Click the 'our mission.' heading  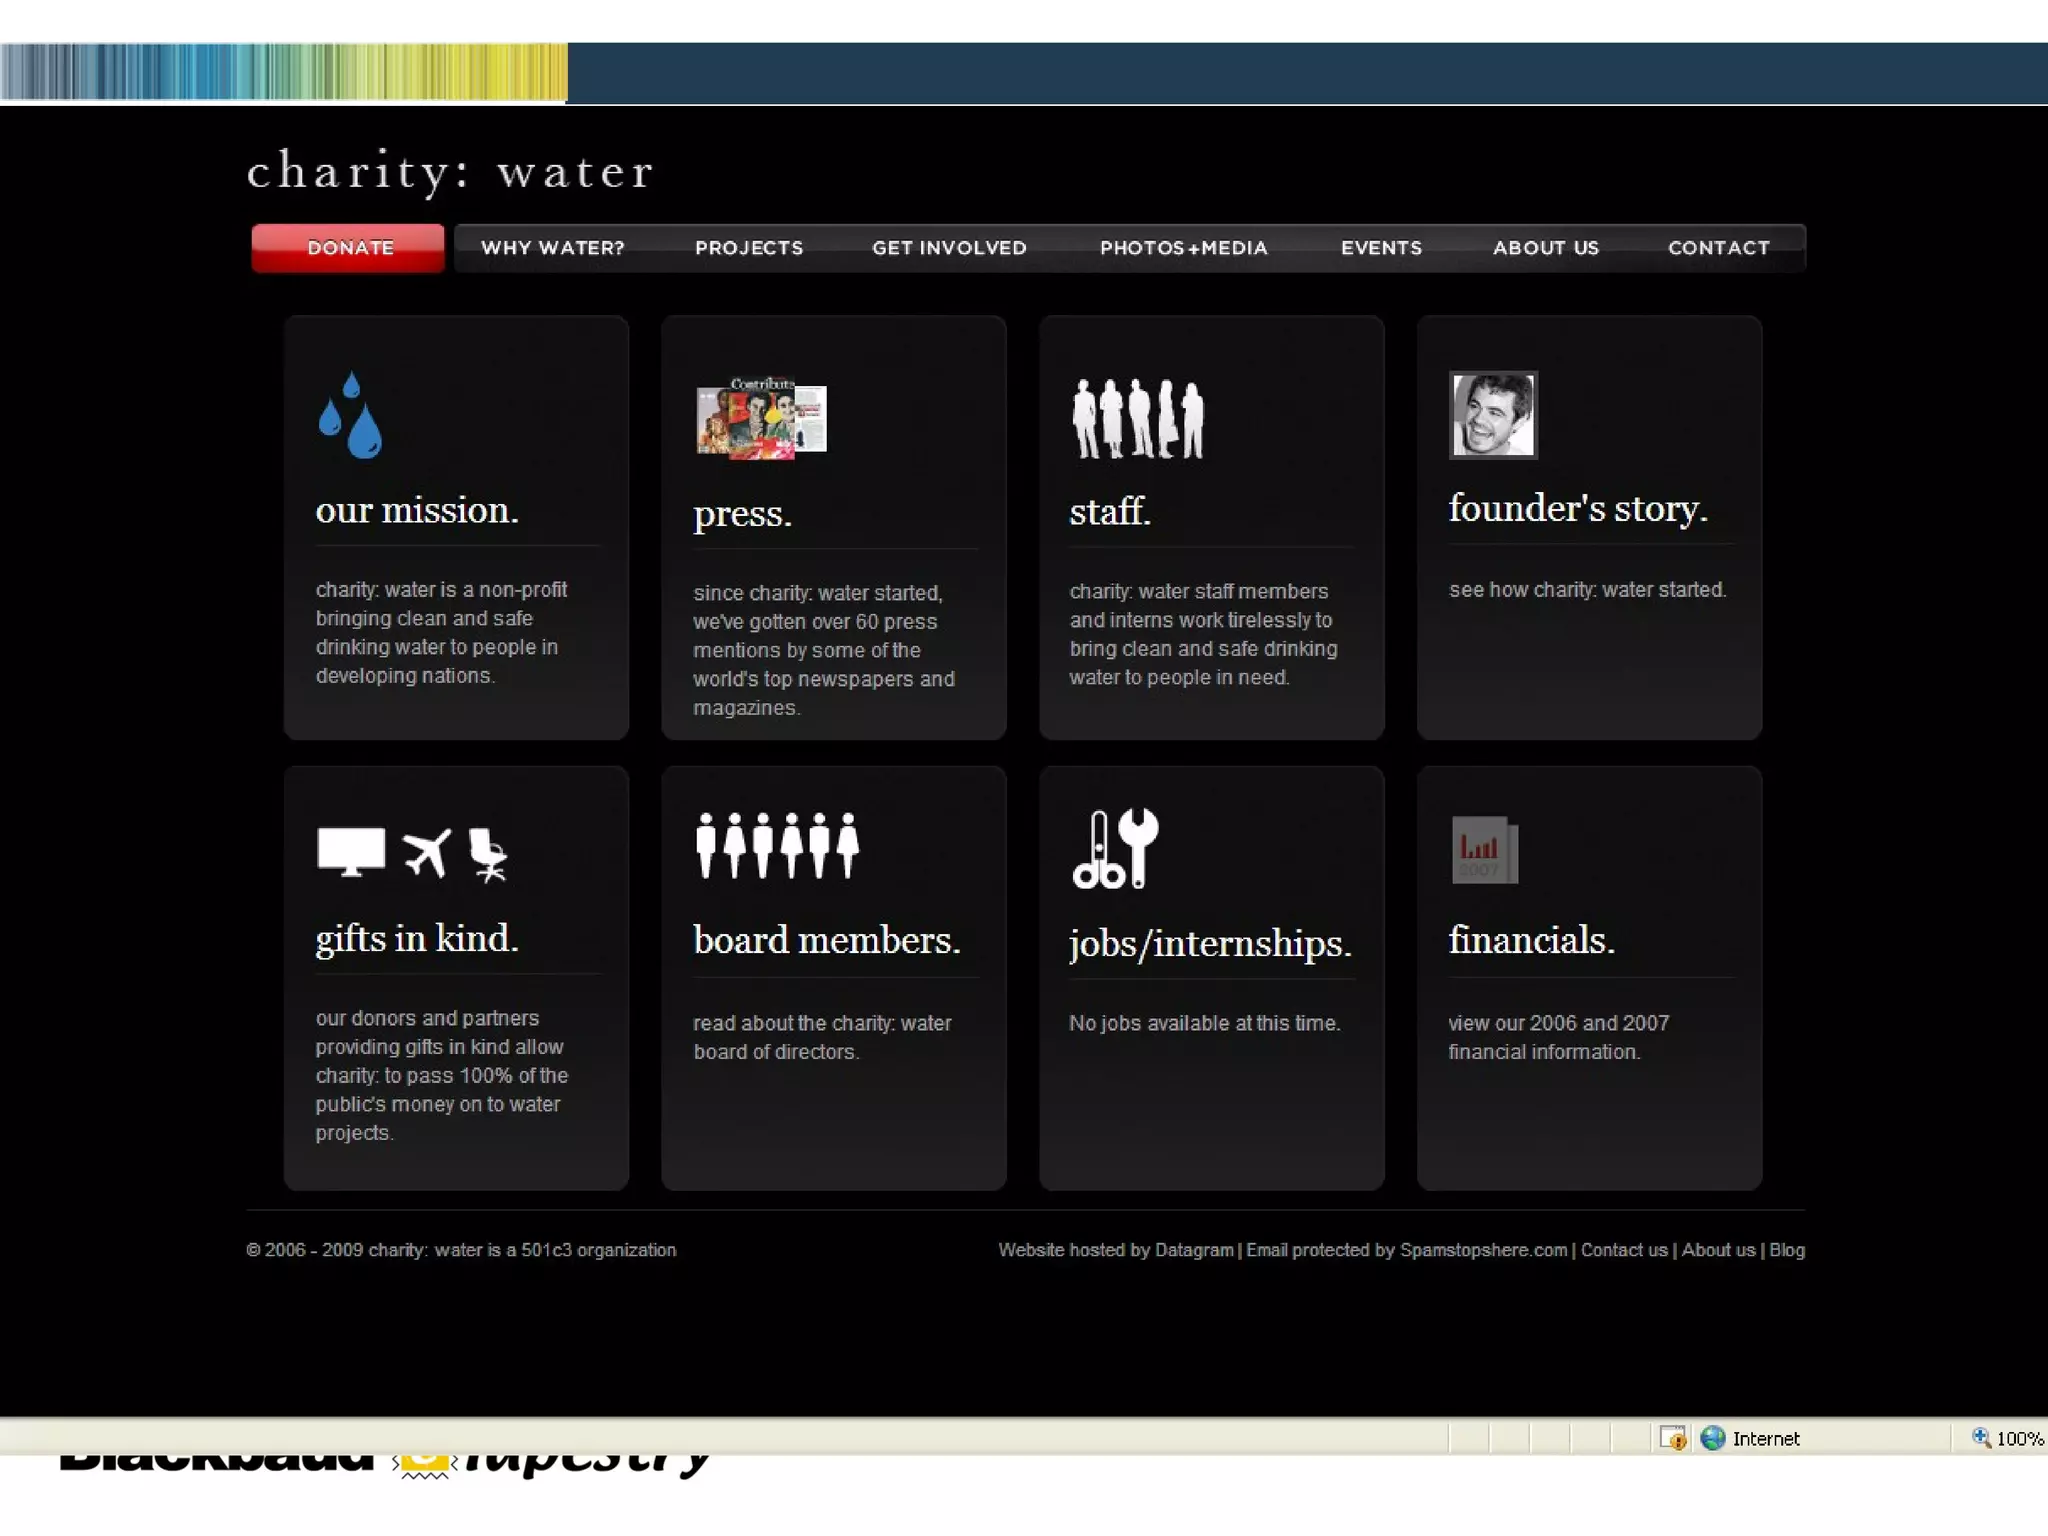pyautogui.click(x=417, y=510)
